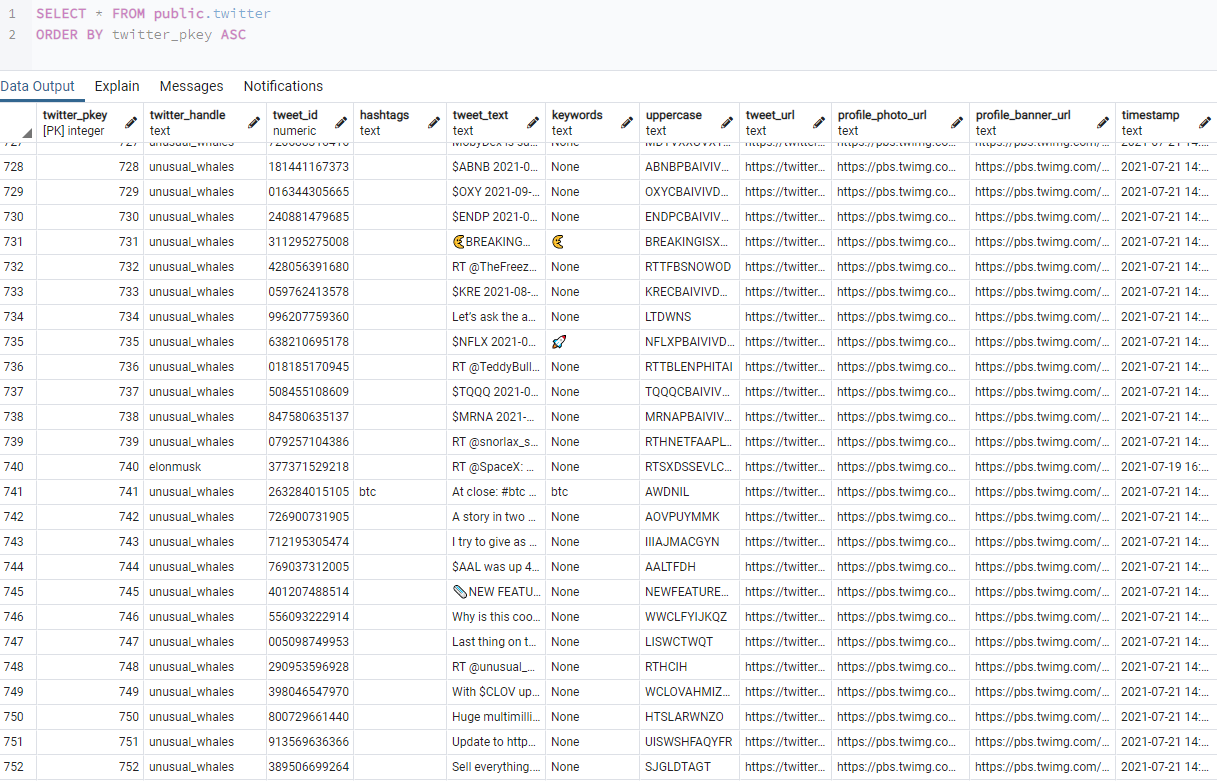This screenshot has height=781, width=1217.
Task: Click keywords cell btc in row 741
Action: (x=592, y=492)
